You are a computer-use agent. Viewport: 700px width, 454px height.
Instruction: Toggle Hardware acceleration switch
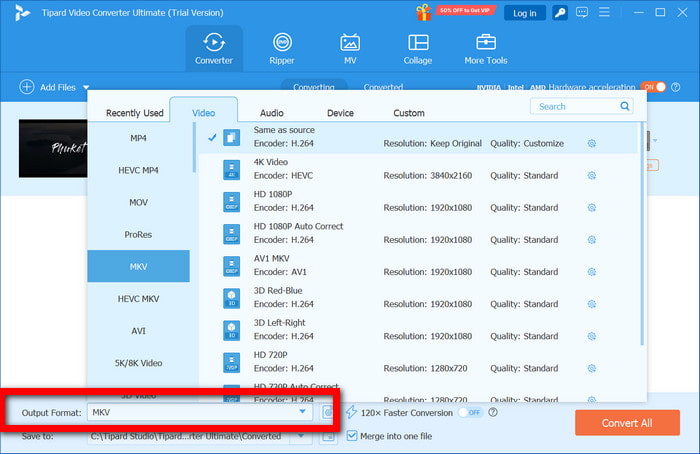tap(653, 87)
